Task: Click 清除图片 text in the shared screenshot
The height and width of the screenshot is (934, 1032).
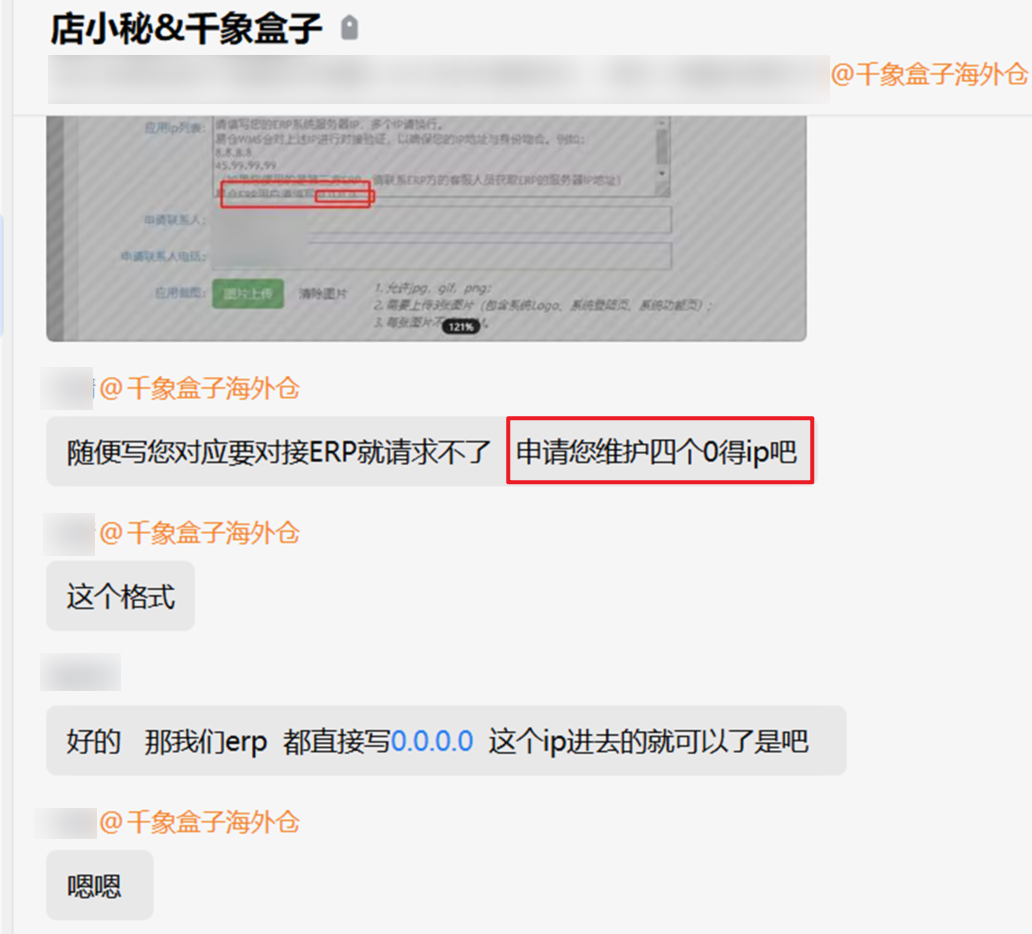Action: pos(322,294)
